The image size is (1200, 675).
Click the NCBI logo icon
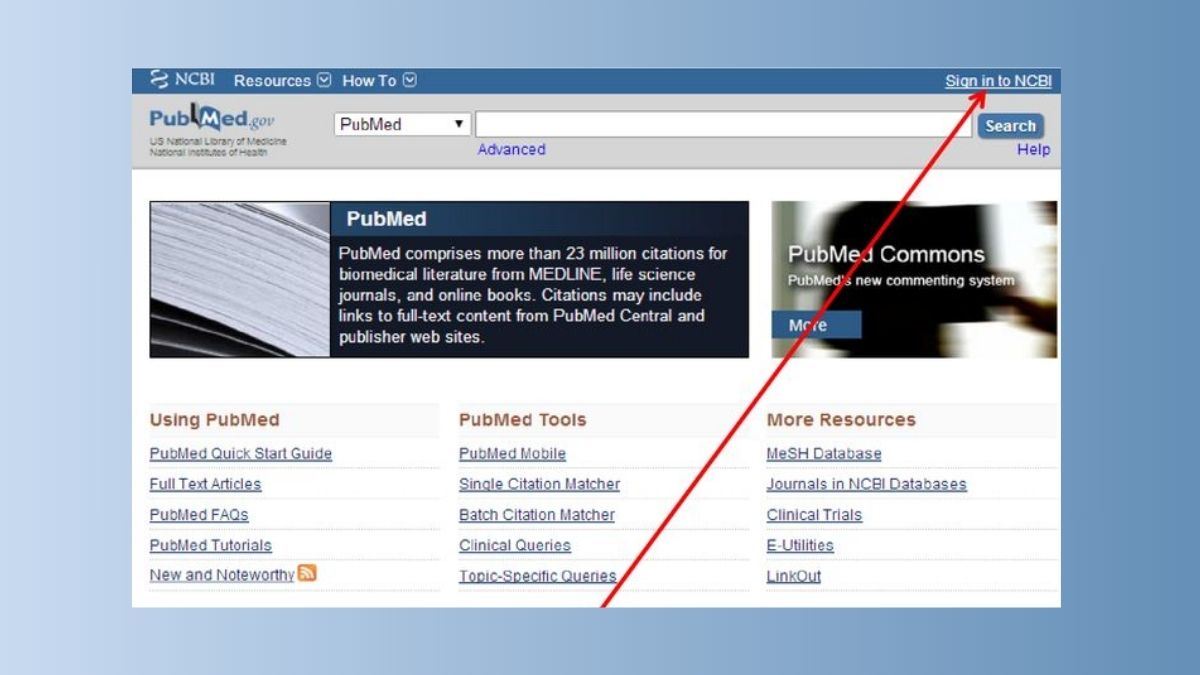pyautogui.click(x=159, y=79)
